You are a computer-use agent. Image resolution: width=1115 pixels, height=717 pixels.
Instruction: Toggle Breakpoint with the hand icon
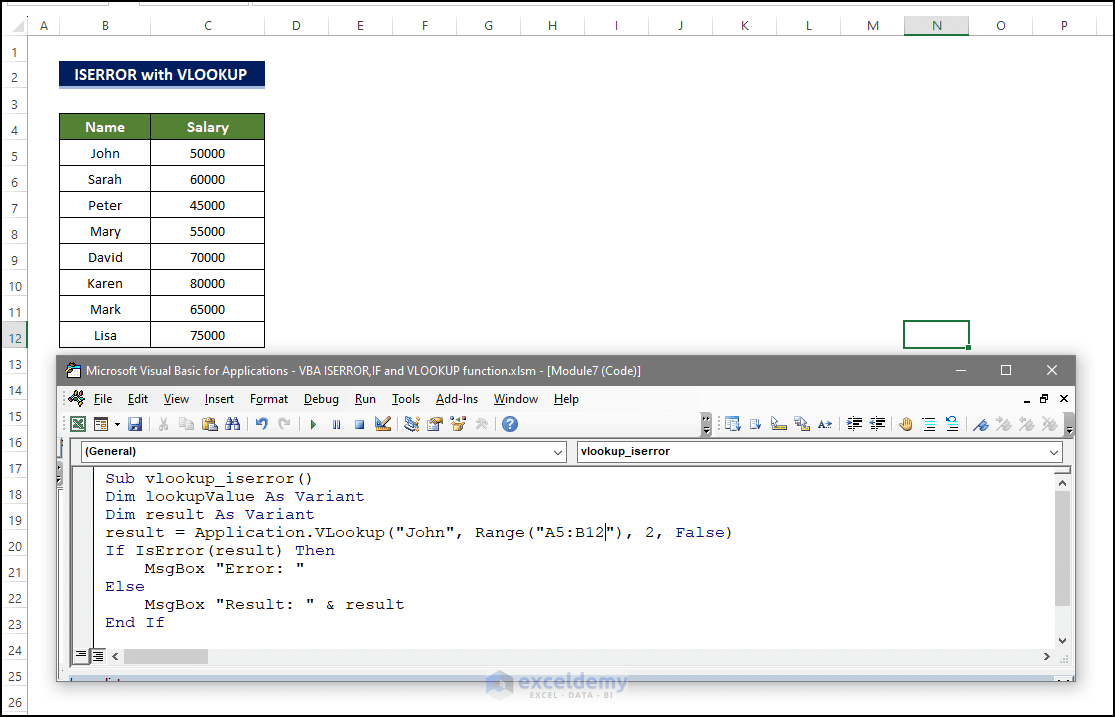(x=906, y=425)
